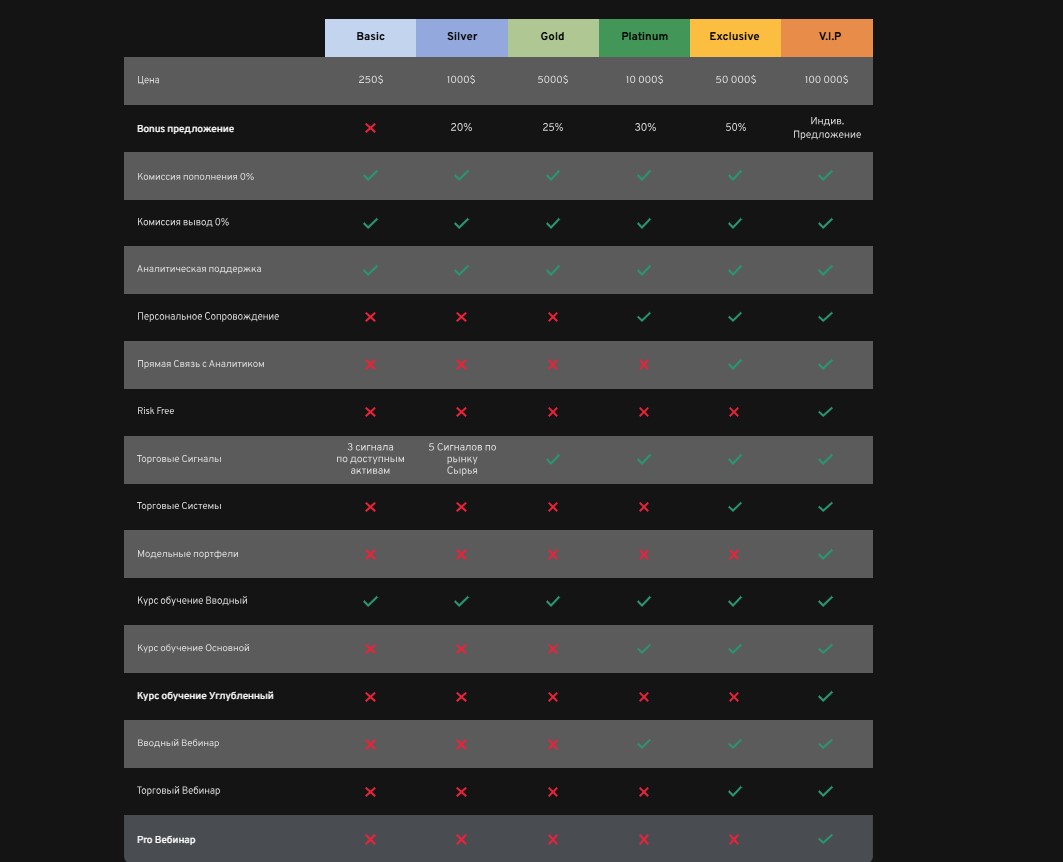This screenshot has height=862, width=1063.
Task: Expand the Торговые Сигналы row
Action: coord(180,459)
